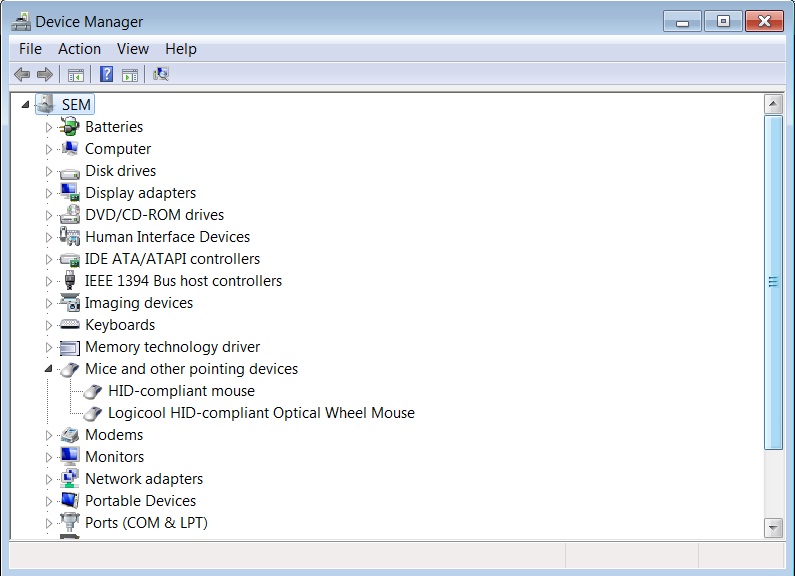Click the SEM computer root icon

[46, 104]
